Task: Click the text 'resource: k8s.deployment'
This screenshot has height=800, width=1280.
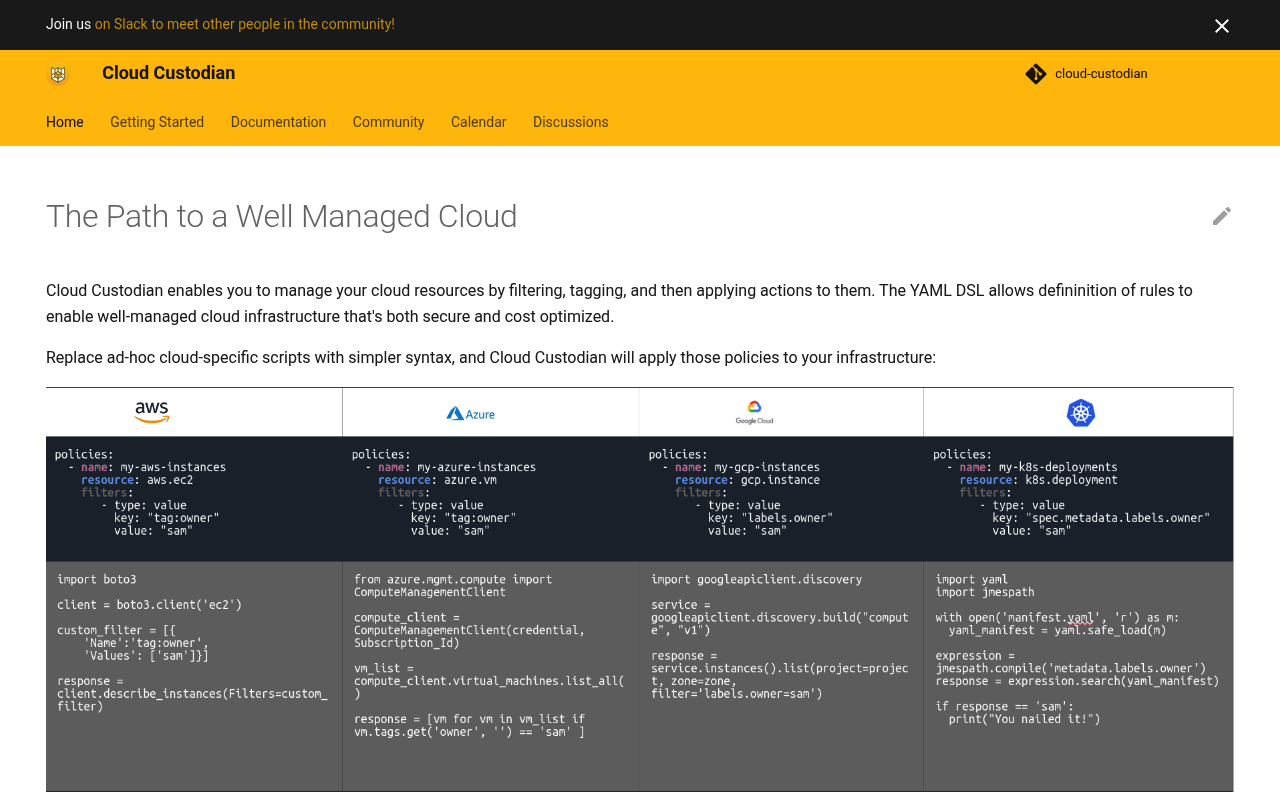Action: pyautogui.click(x=1039, y=480)
